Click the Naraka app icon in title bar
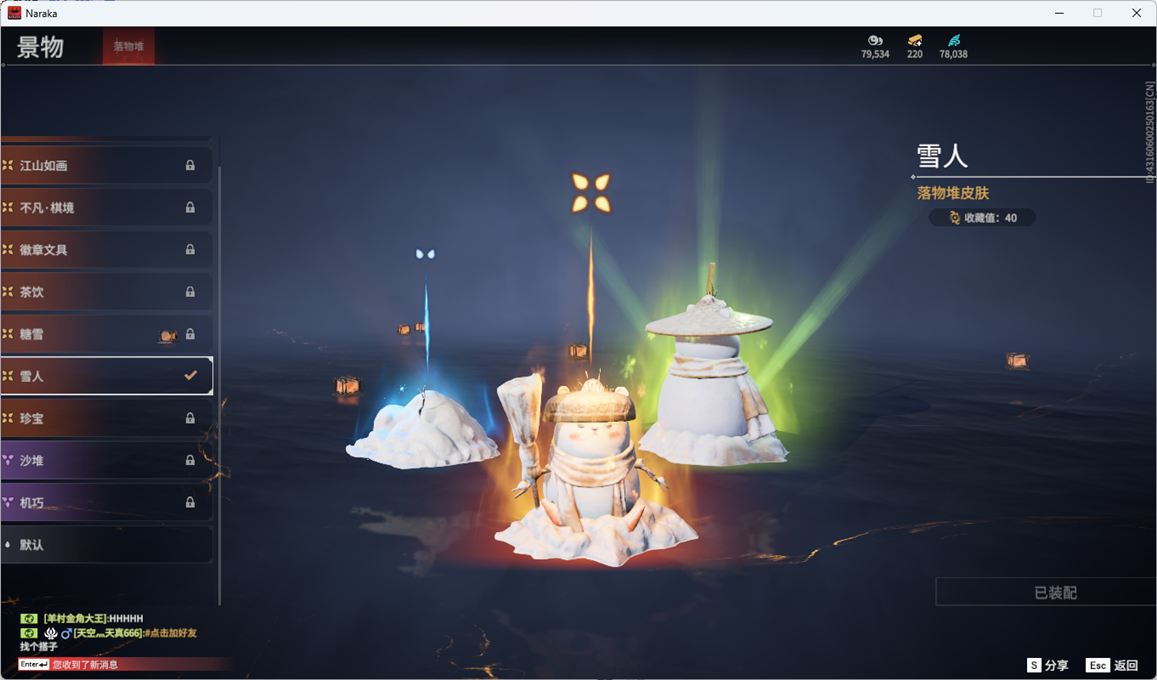The width and height of the screenshot is (1157, 680). coord(14,13)
